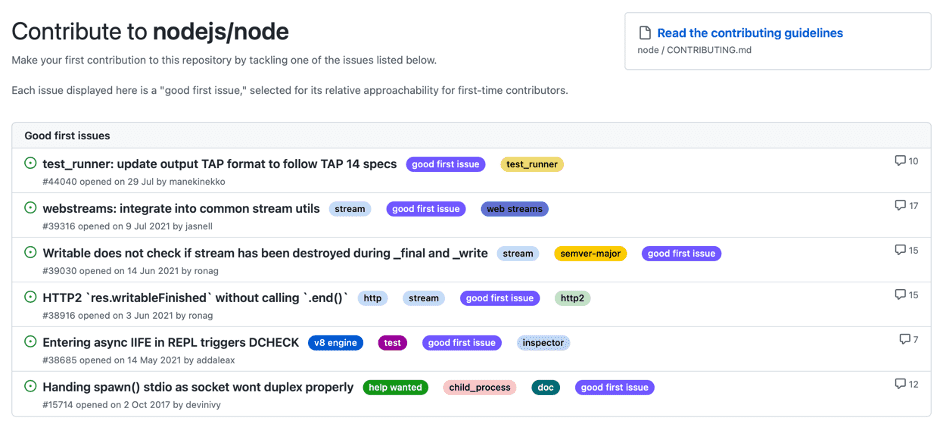Click comment icon showing 12 comments

coord(900,384)
